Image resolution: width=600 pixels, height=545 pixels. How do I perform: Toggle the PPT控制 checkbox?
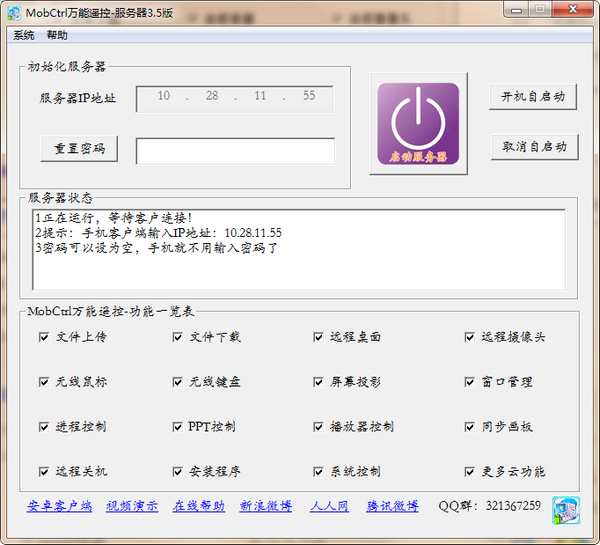pos(178,427)
